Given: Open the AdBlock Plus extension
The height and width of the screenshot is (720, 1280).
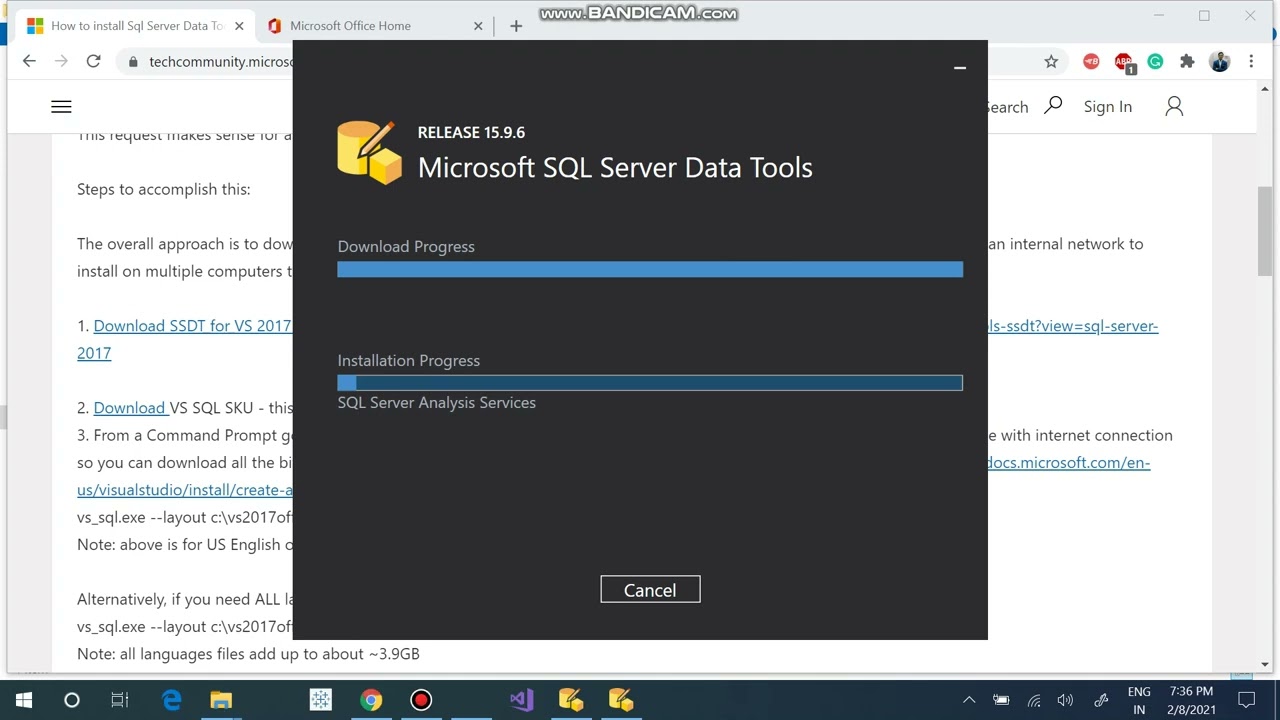Looking at the screenshot, I should (x=1124, y=62).
